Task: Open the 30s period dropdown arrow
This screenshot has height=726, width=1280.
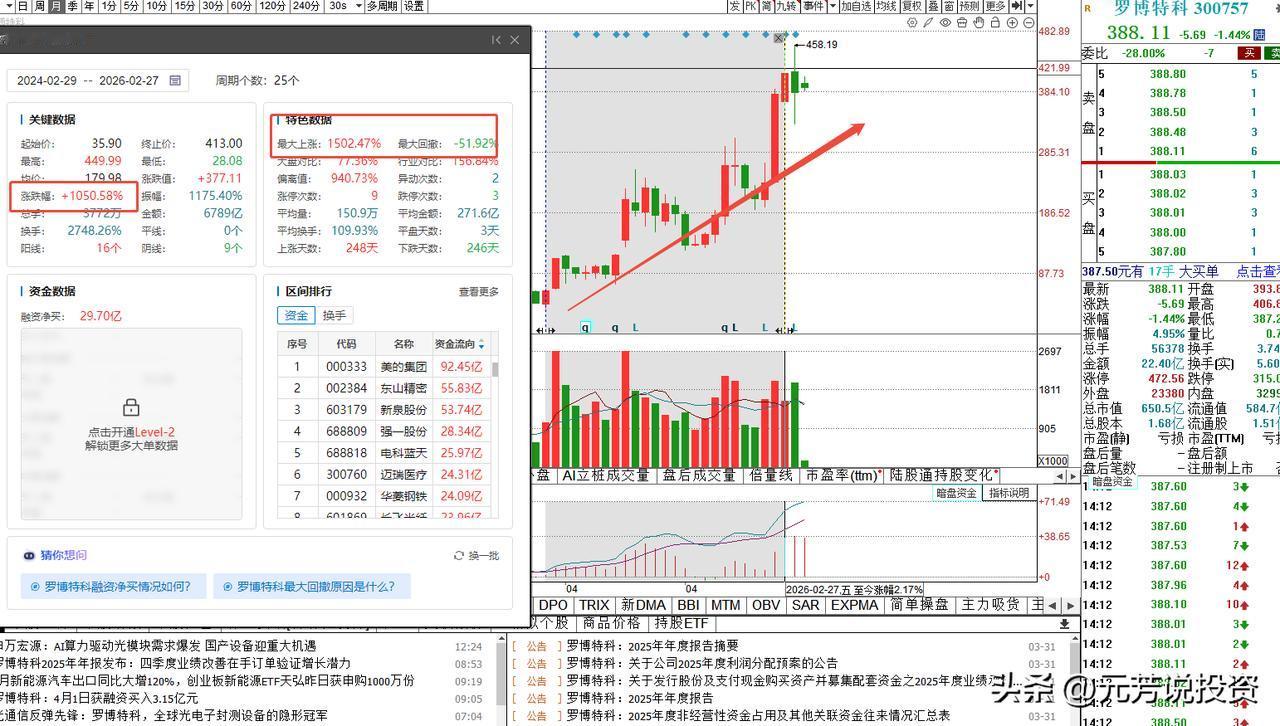Action: (x=357, y=6)
